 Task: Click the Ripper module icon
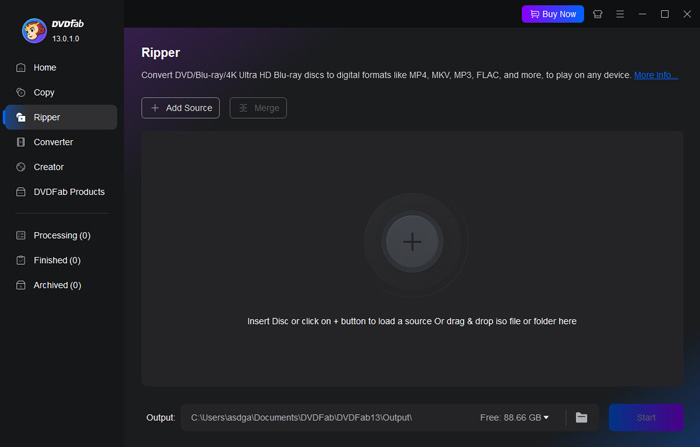pos(21,117)
